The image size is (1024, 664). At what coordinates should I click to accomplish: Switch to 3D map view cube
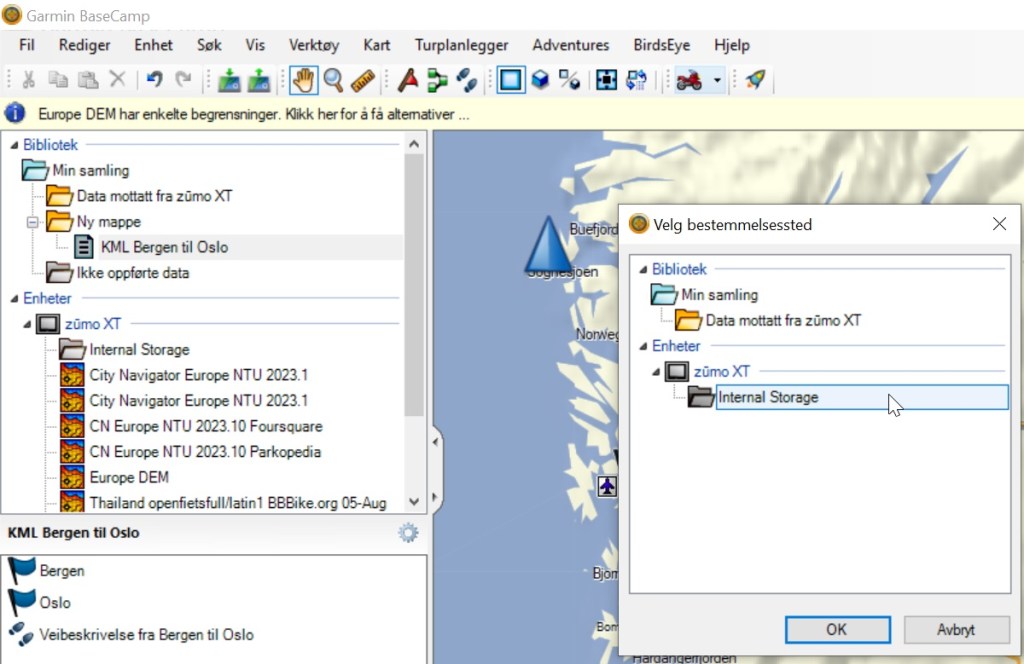tap(540, 80)
